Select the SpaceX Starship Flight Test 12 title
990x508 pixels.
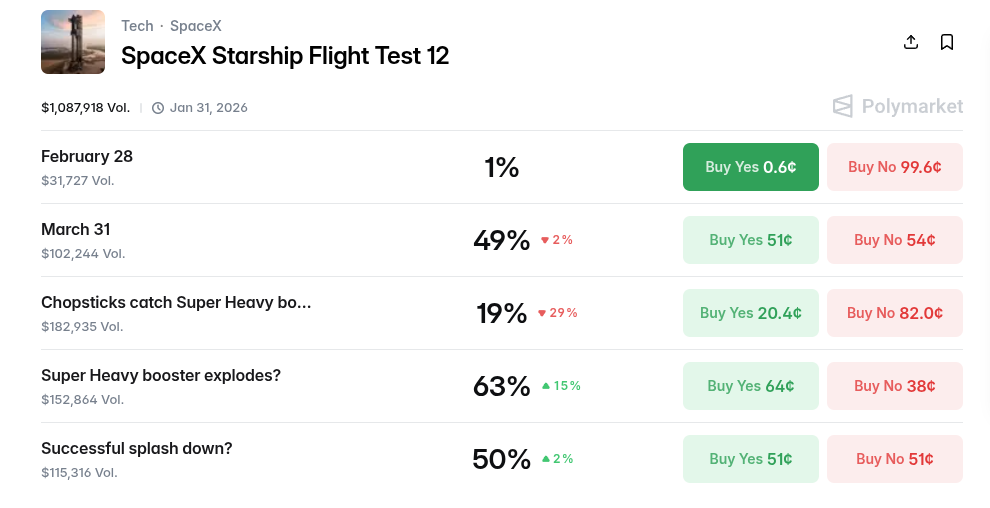(x=285, y=56)
